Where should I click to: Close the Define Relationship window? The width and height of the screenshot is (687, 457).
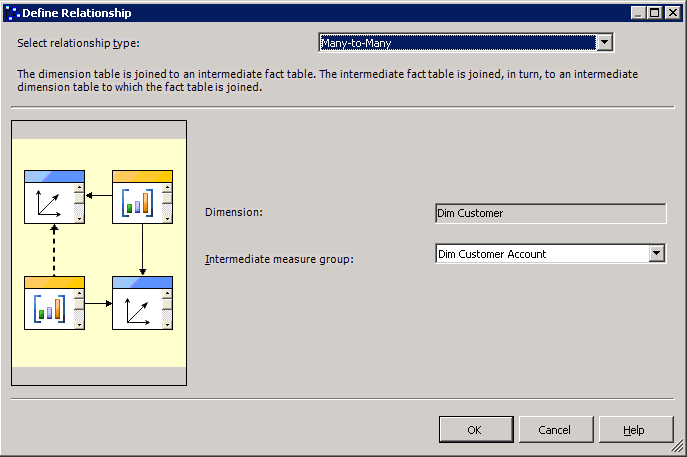pos(672,13)
